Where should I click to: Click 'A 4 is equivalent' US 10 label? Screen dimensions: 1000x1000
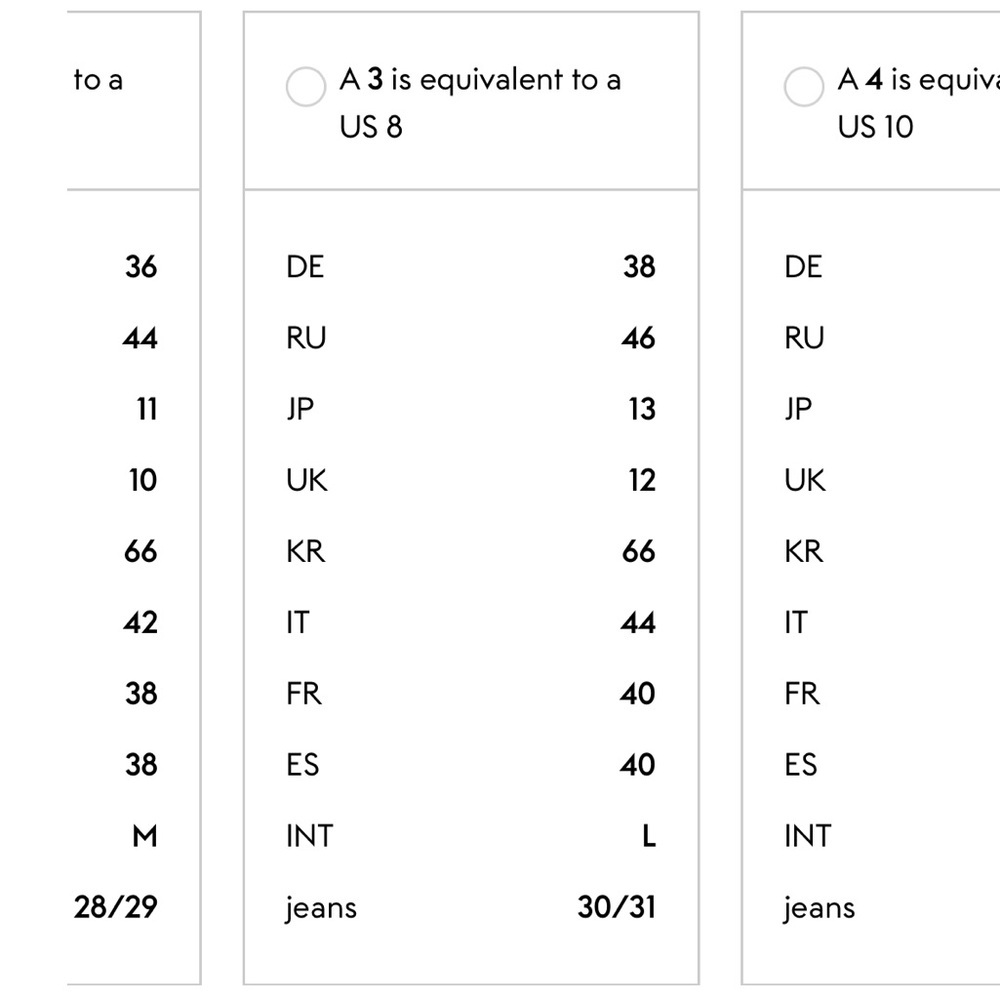pos(918,103)
